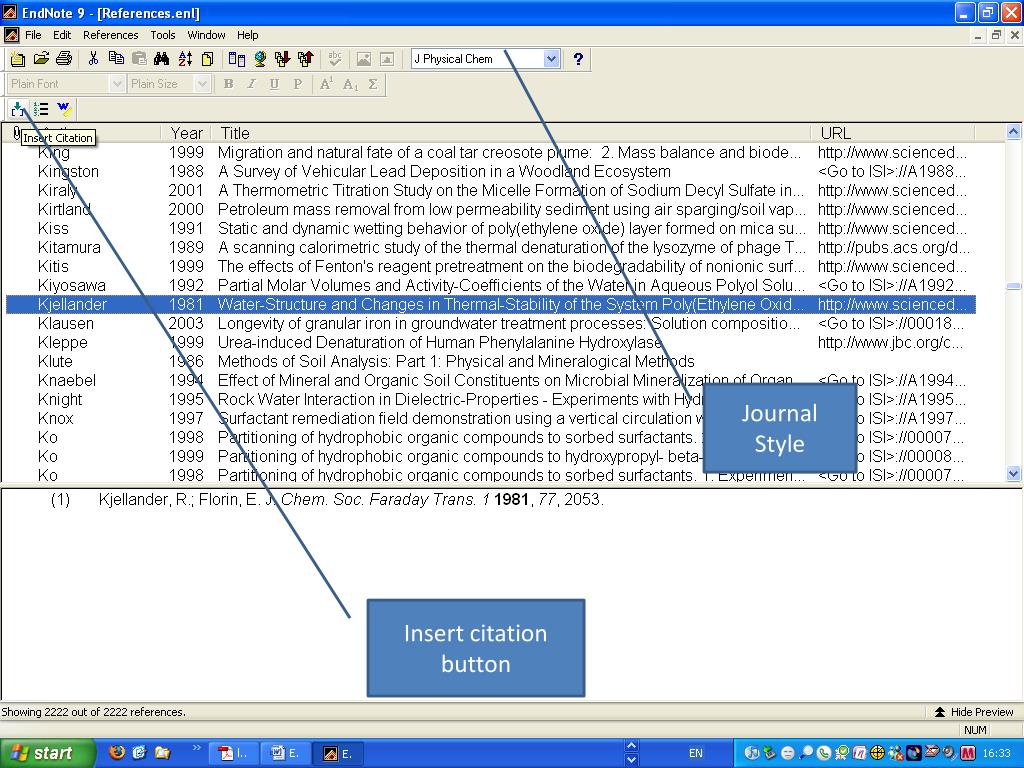Select the Klausen 2003 reference
This screenshot has height=768, width=1024.
click(490, 323)
